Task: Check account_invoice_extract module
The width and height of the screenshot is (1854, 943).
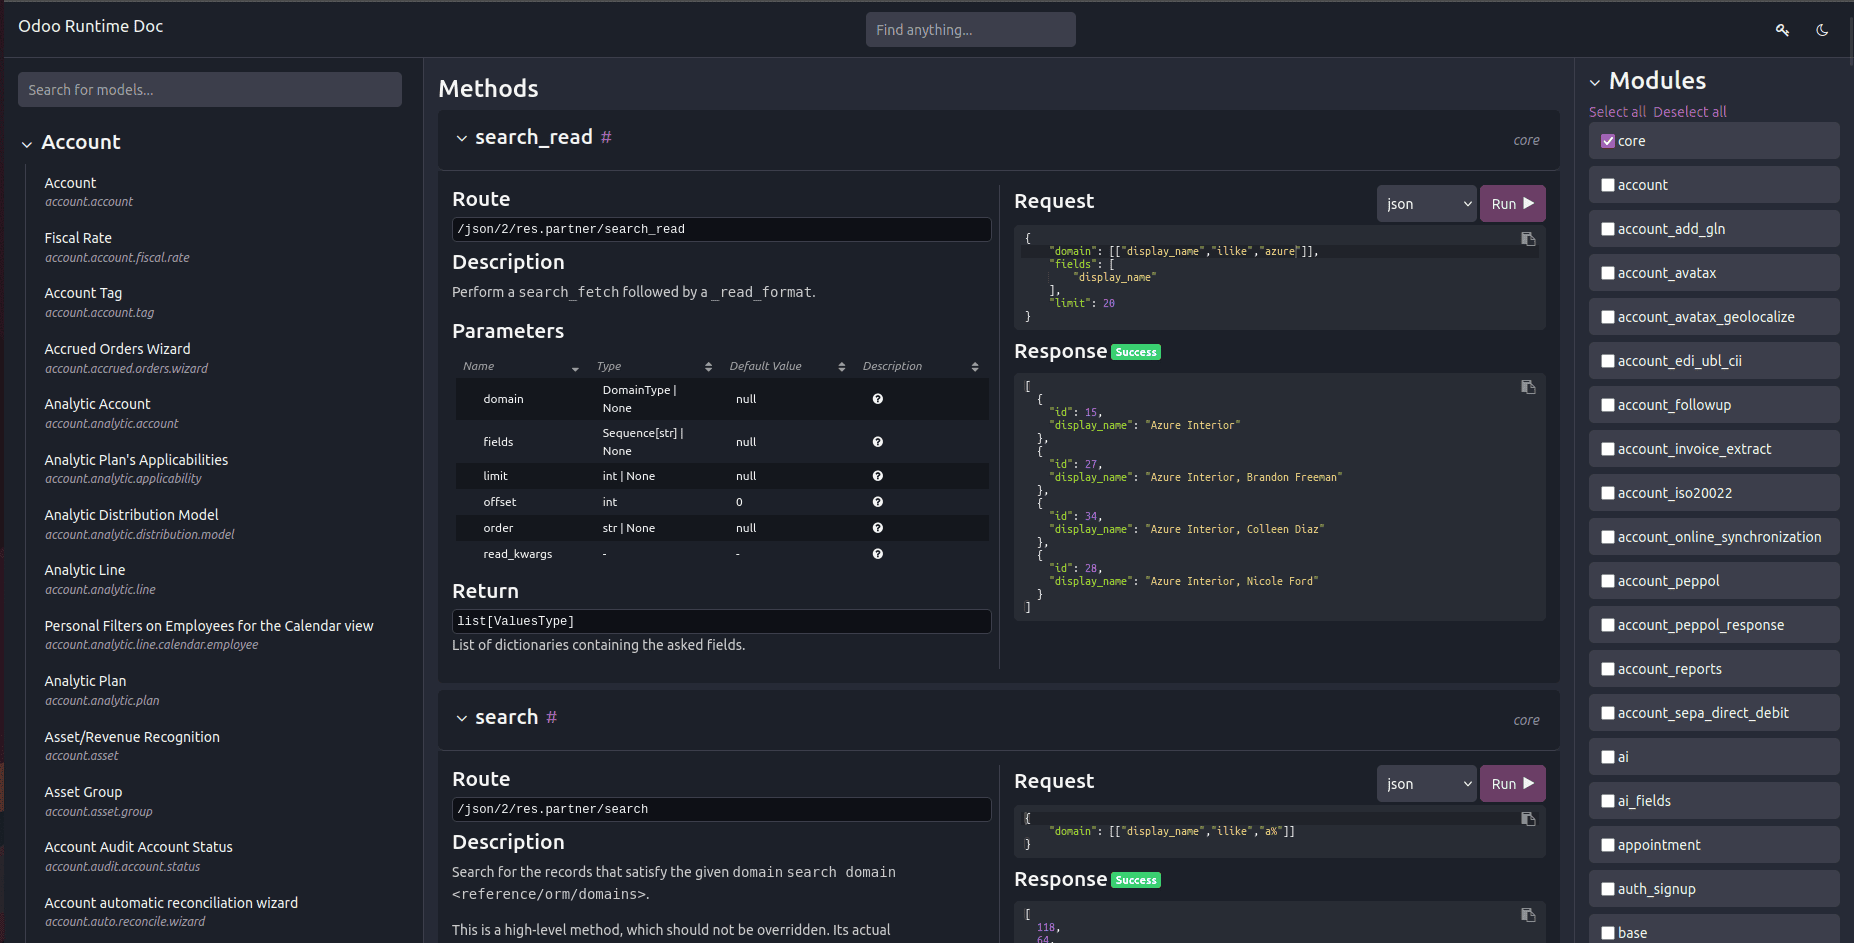Action: tap(1608, 449)
